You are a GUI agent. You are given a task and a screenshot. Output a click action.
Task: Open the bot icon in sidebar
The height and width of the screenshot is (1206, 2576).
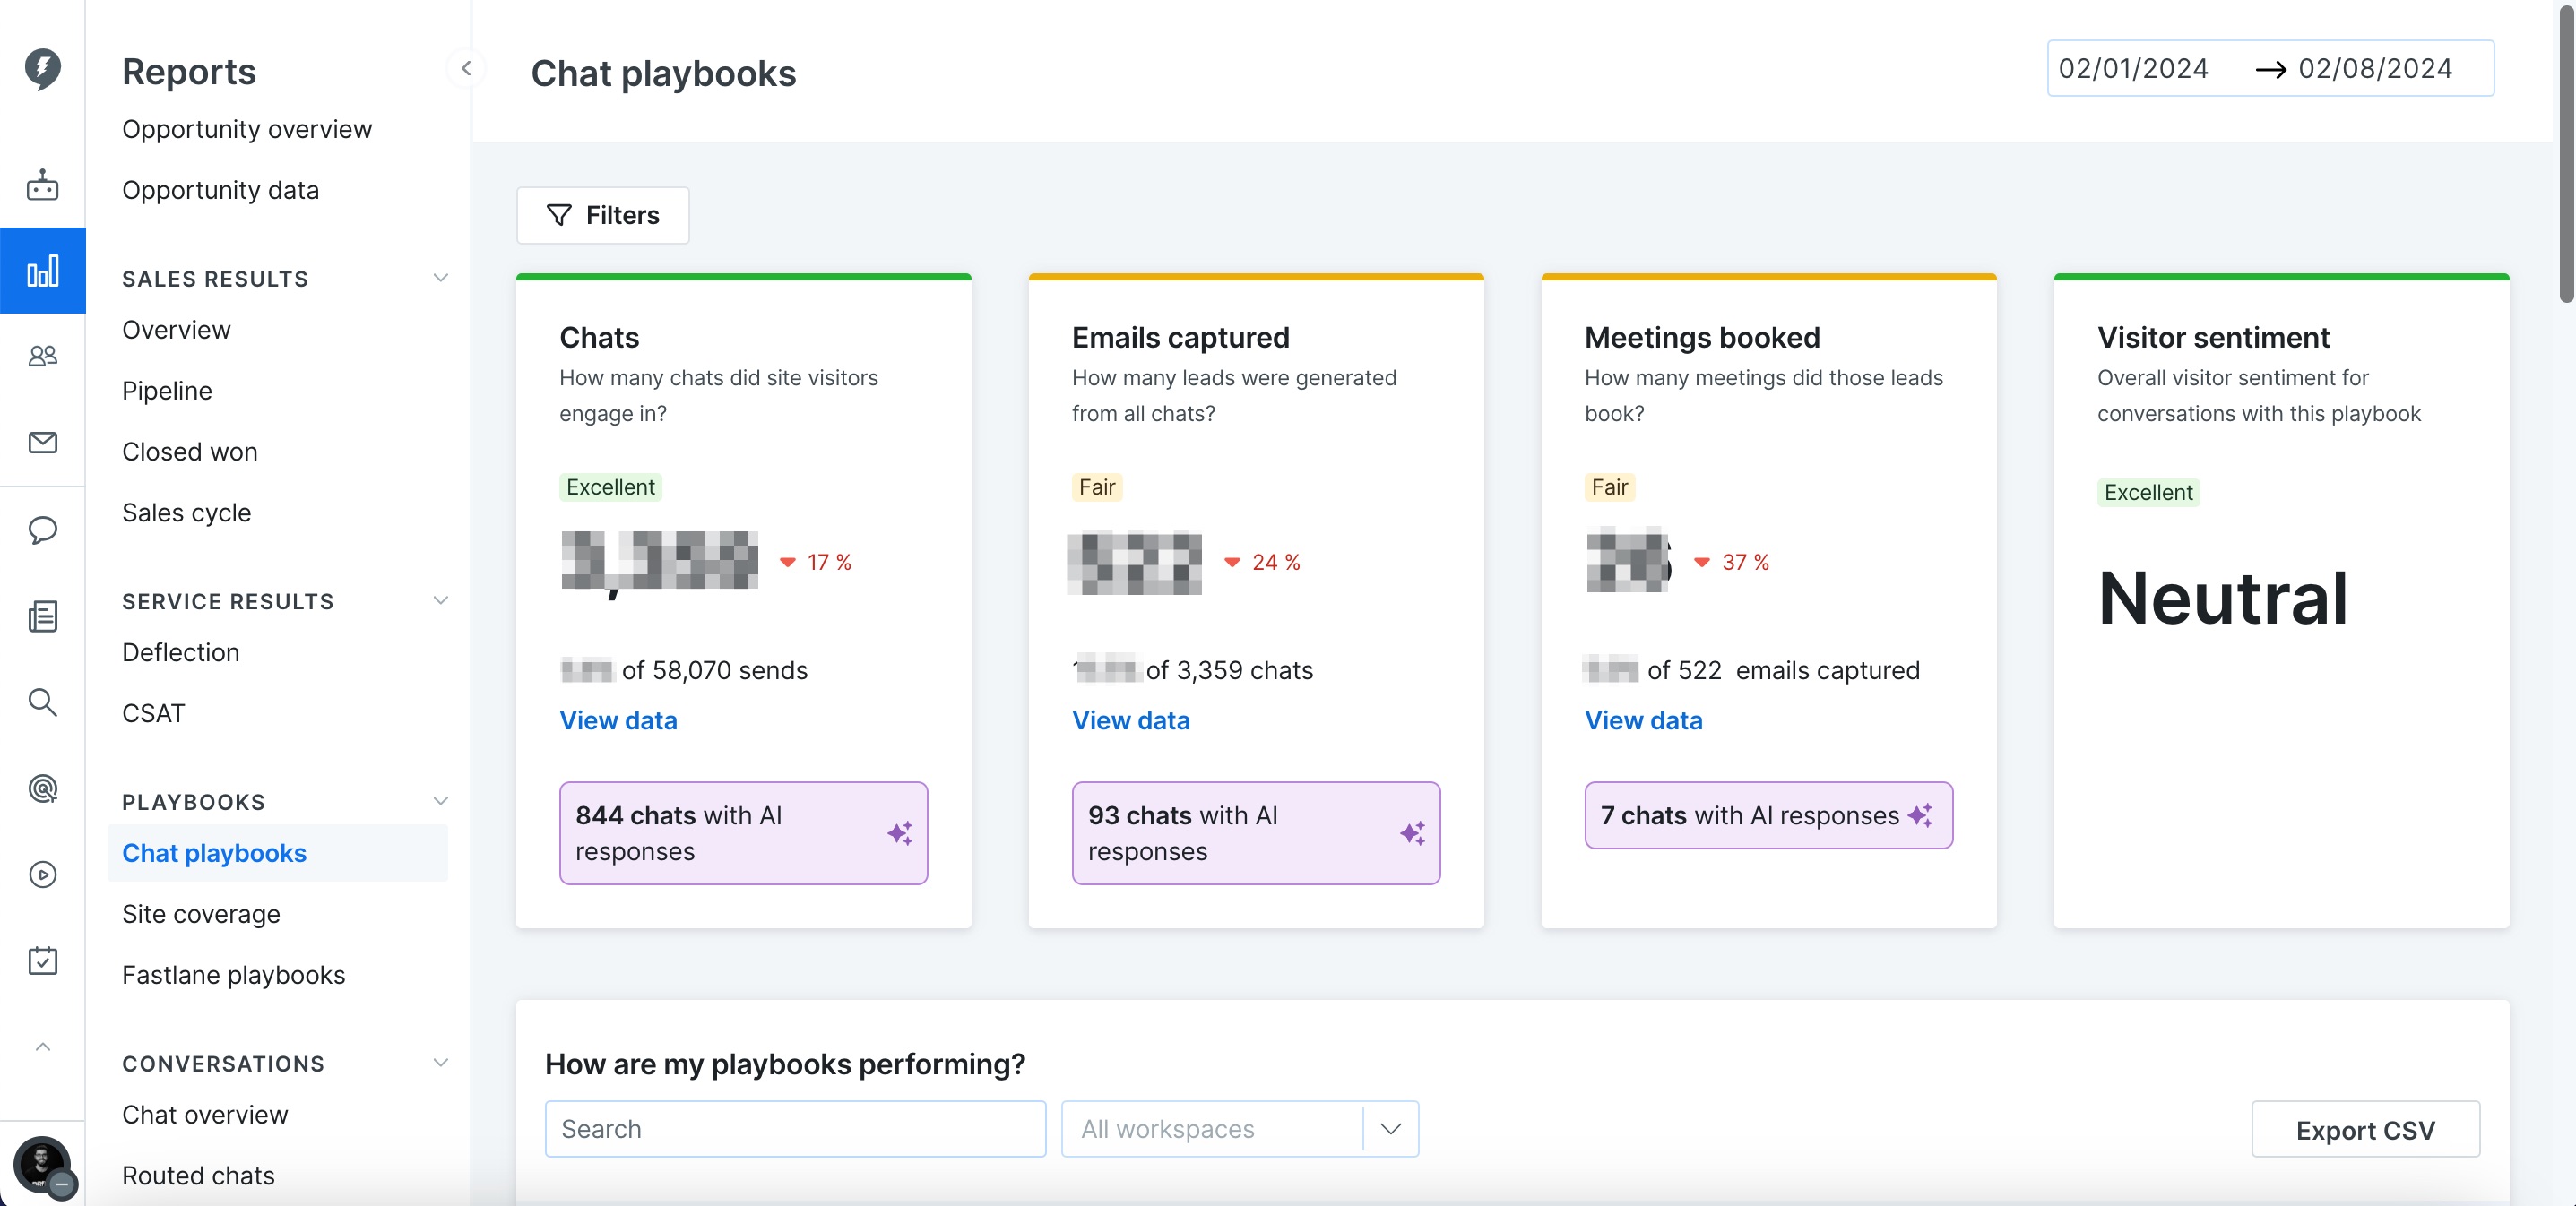pos(42,185)
